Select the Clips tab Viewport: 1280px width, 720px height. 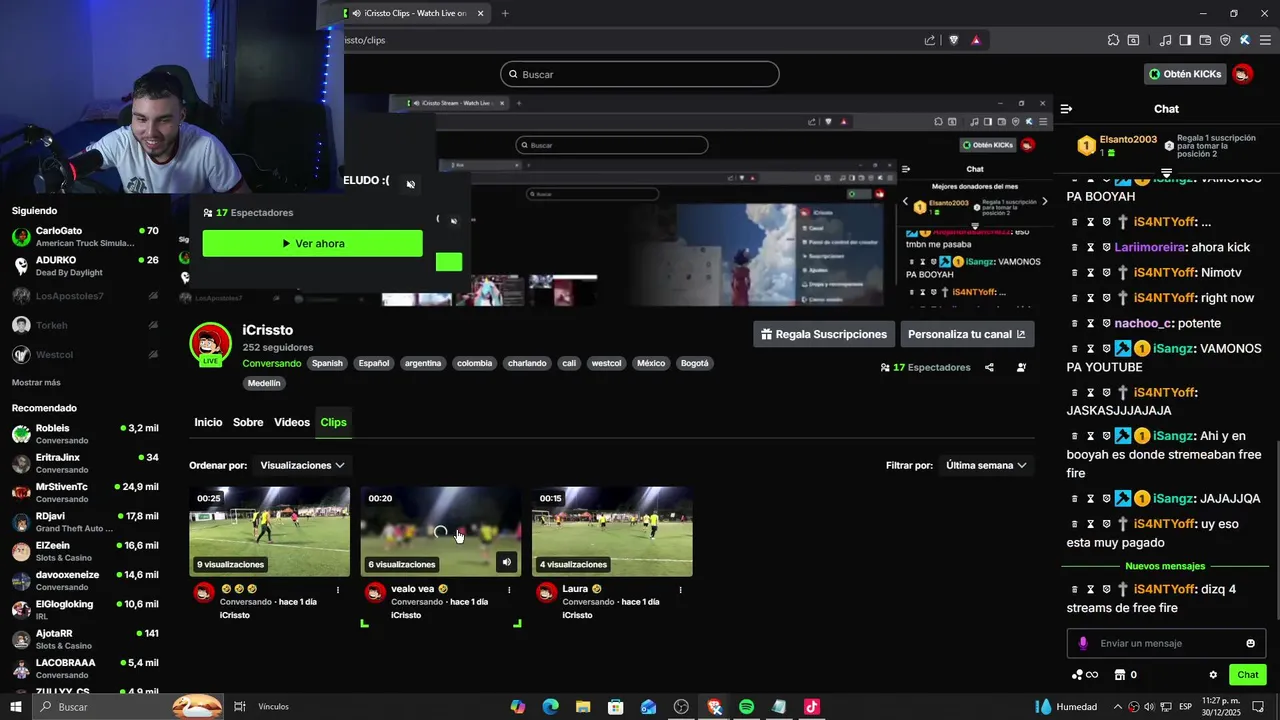333,422
